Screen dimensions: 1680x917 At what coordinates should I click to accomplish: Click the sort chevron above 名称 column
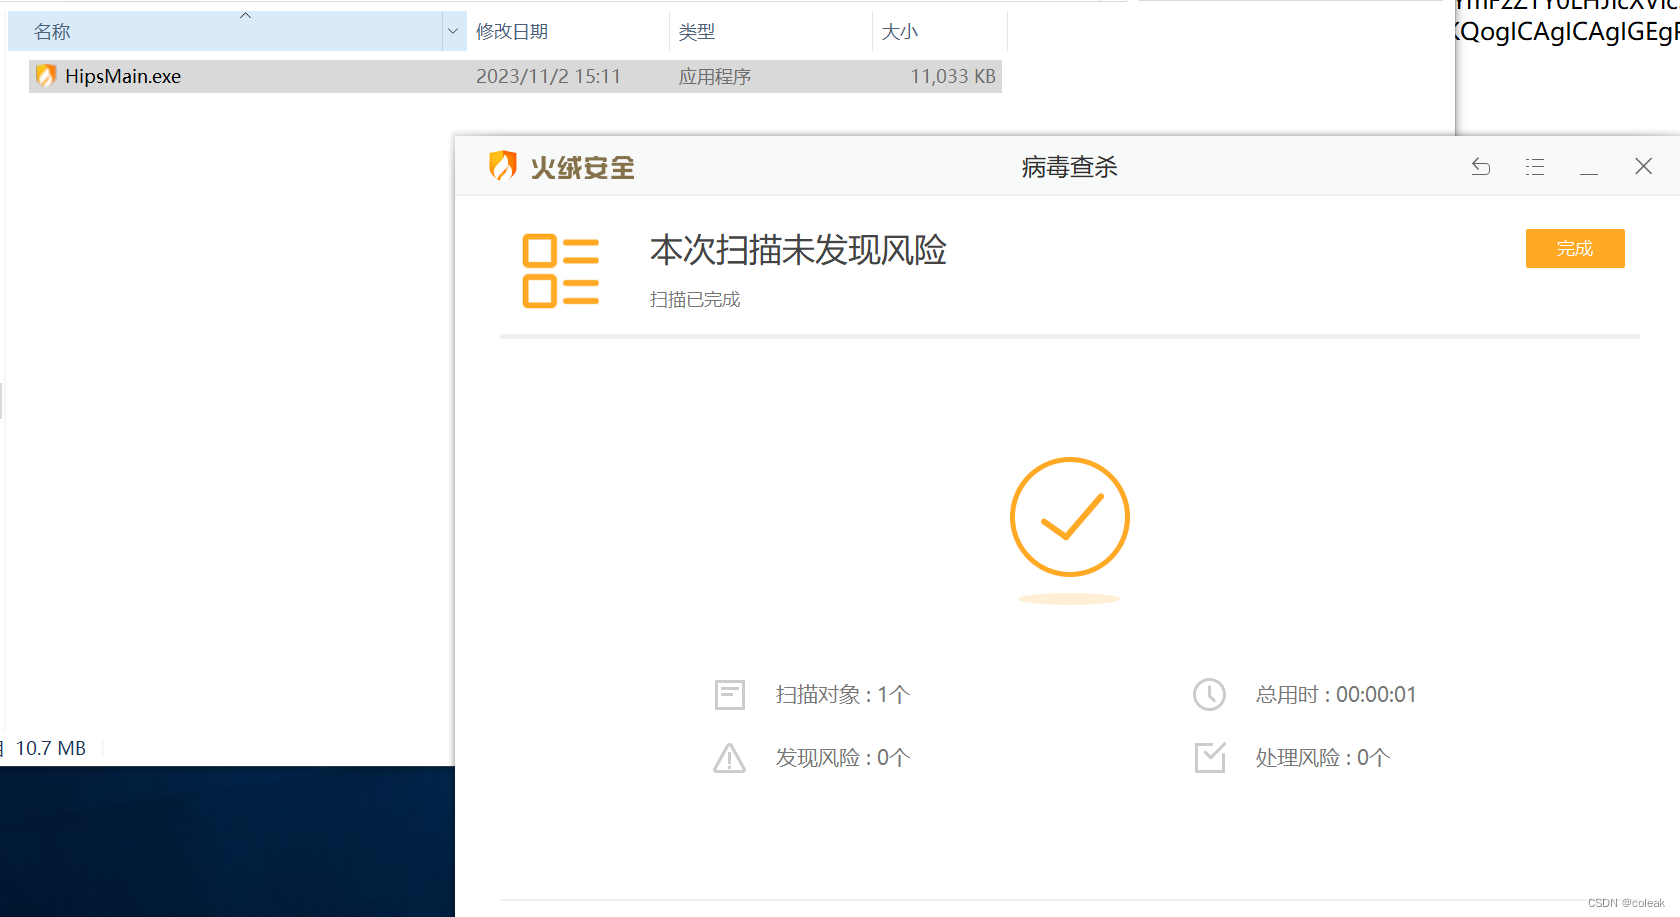[243, 14]
